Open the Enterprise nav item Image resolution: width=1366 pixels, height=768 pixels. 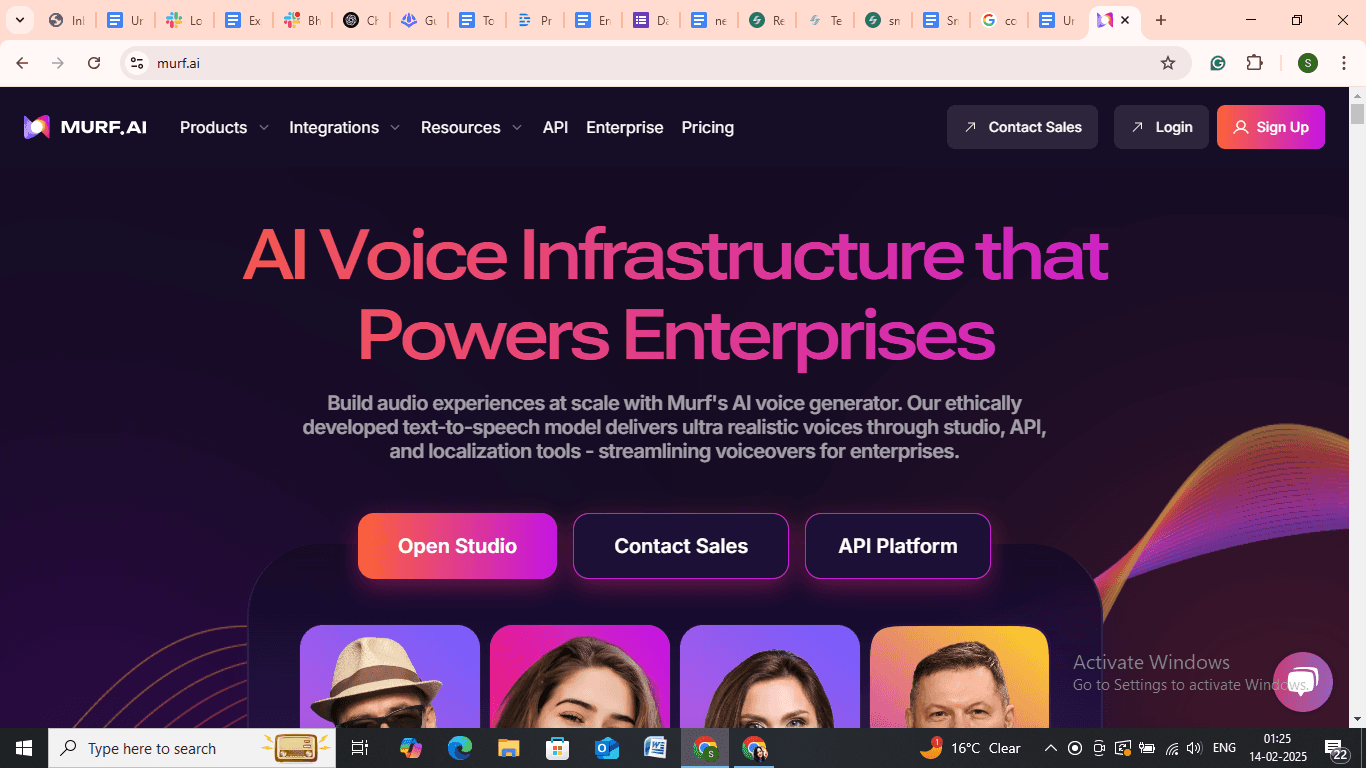coord(625,127)
